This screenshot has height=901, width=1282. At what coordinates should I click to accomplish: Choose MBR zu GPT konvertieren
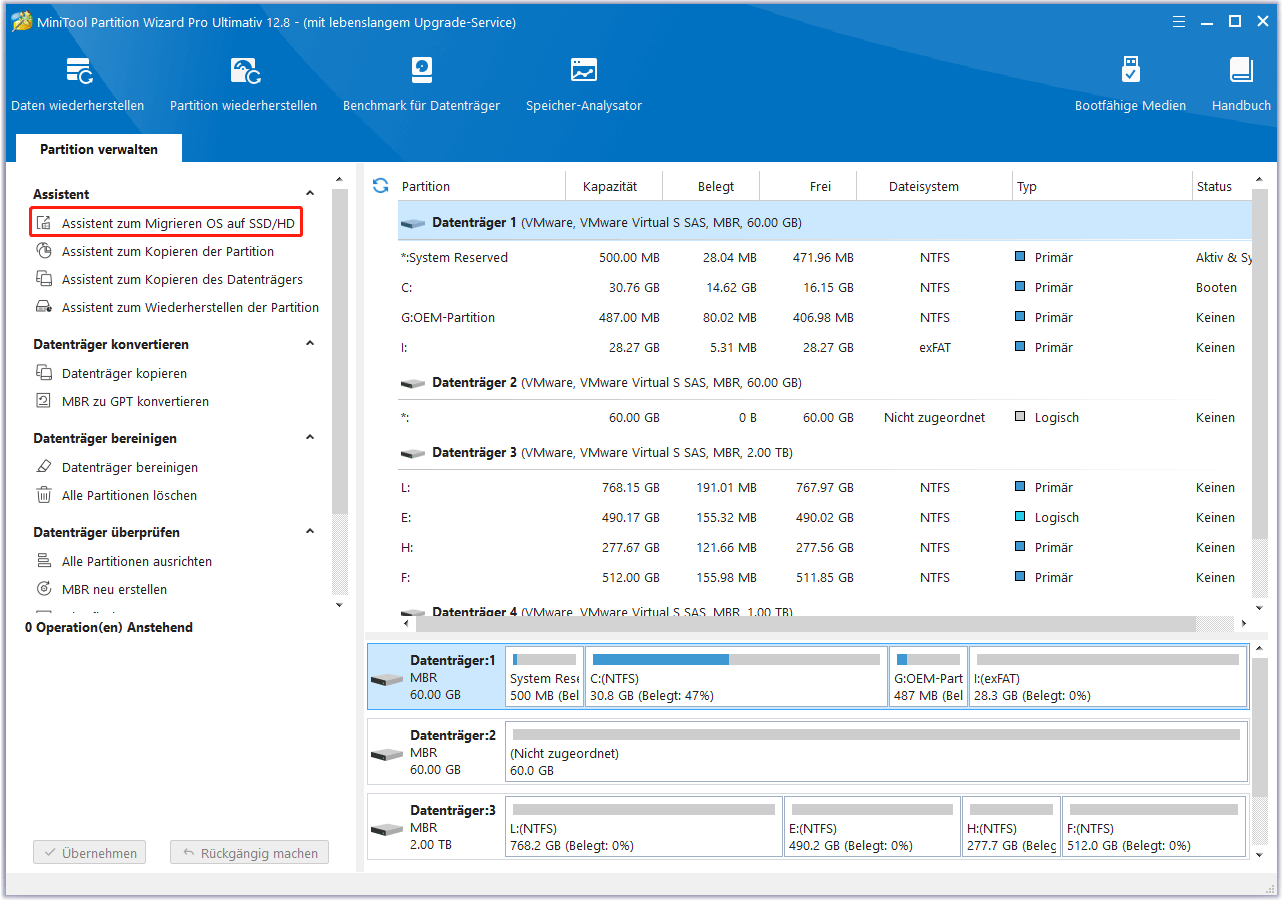[x=135, y=401]
